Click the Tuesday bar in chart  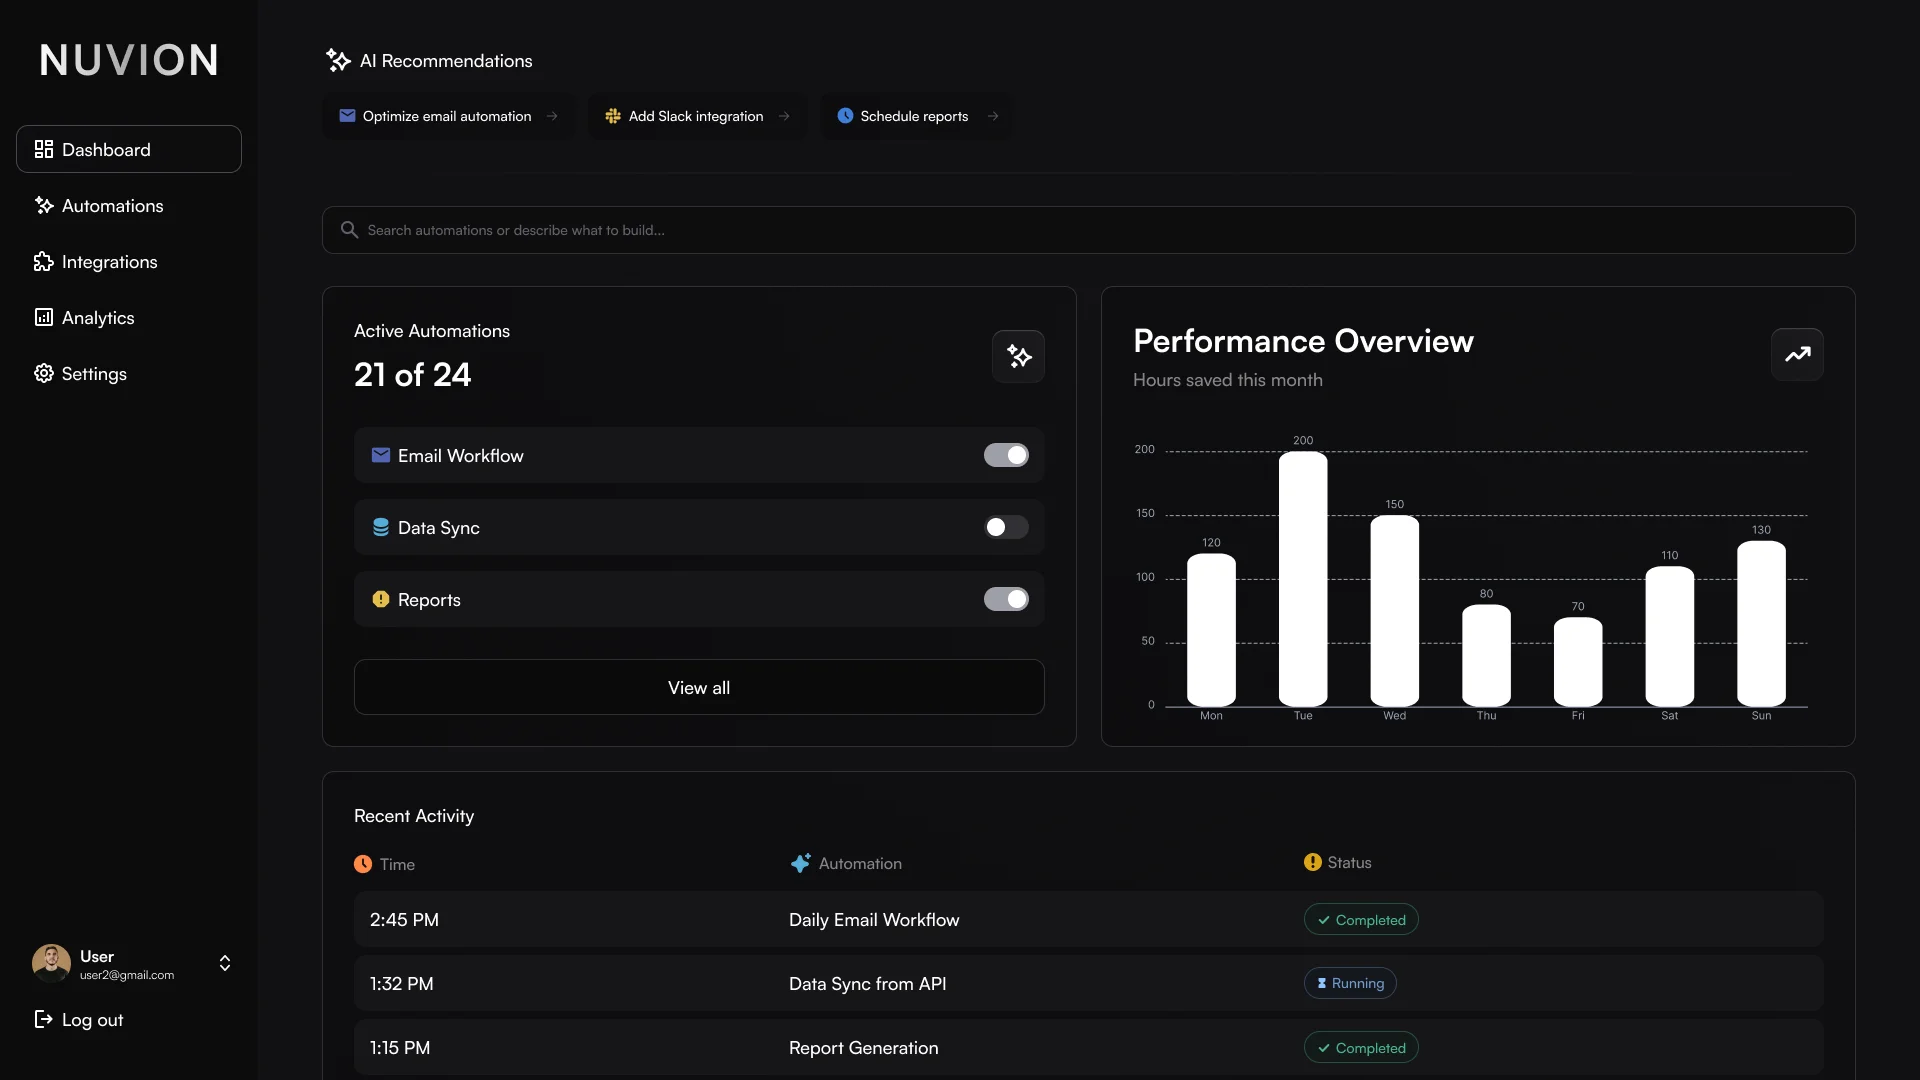1302,580
